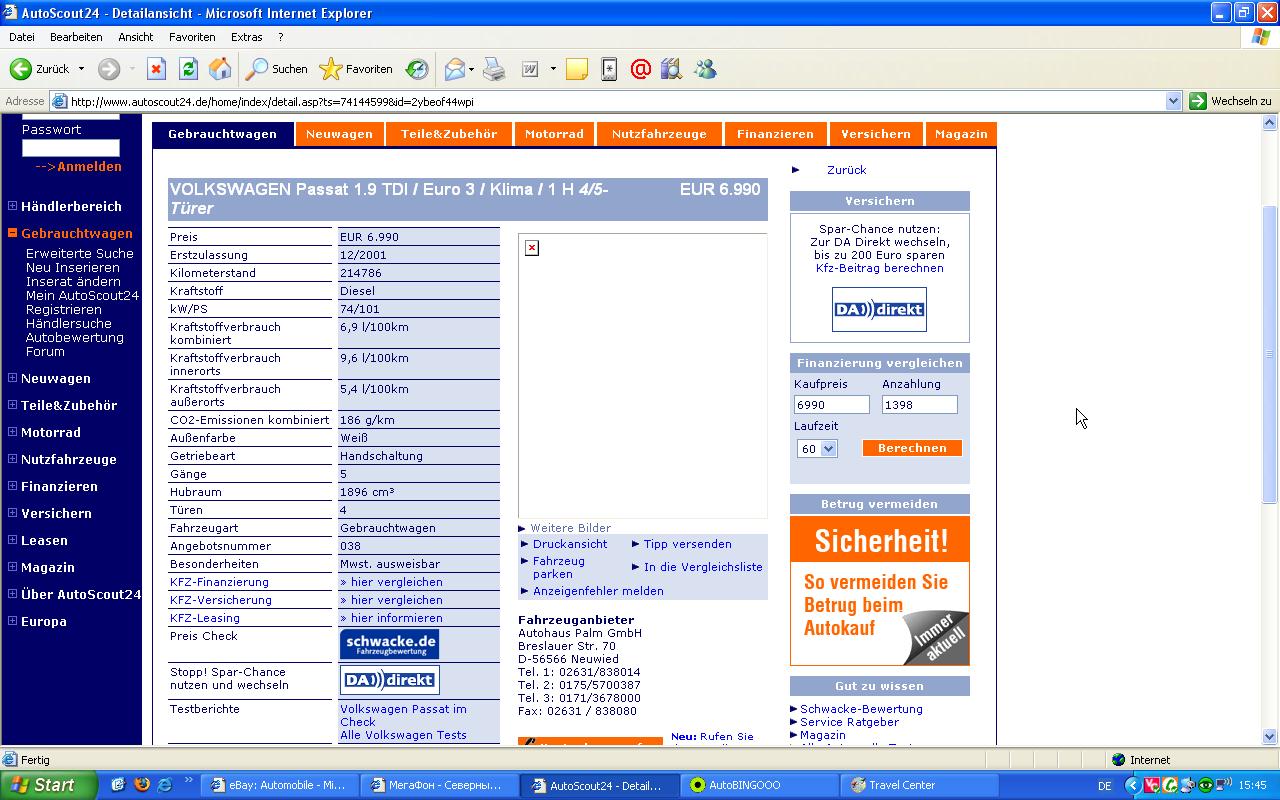Image resolution: width=1280 pixels, height=800 pixels.
Task: Click the Start button on taskbar
Action: [48, 785]
